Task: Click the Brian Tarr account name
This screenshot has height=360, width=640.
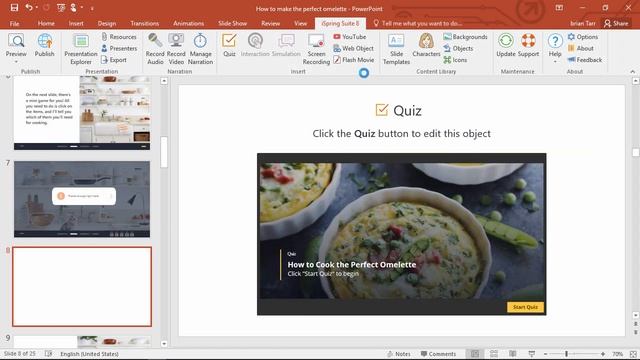Action: pos(582,23)
